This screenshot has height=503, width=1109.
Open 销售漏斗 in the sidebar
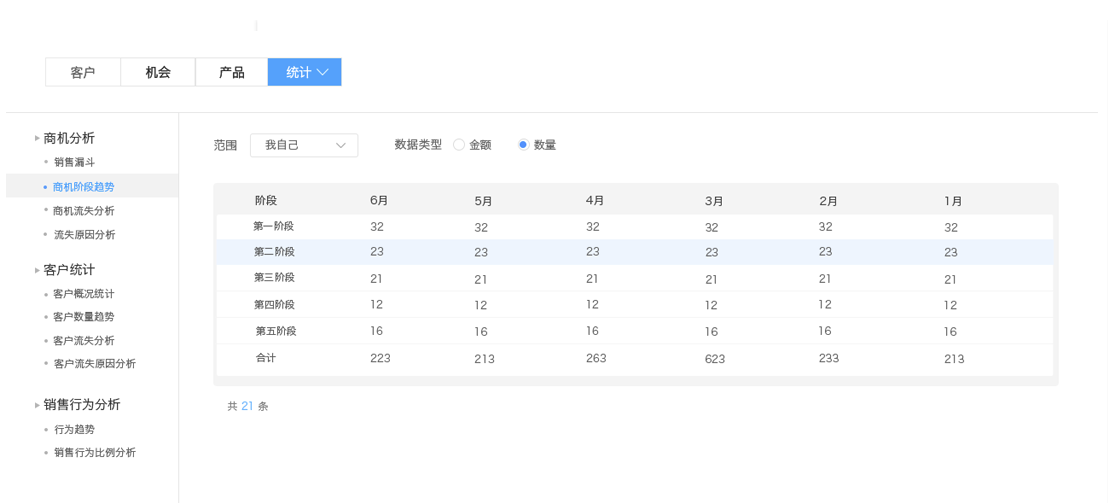coord(74,162)
